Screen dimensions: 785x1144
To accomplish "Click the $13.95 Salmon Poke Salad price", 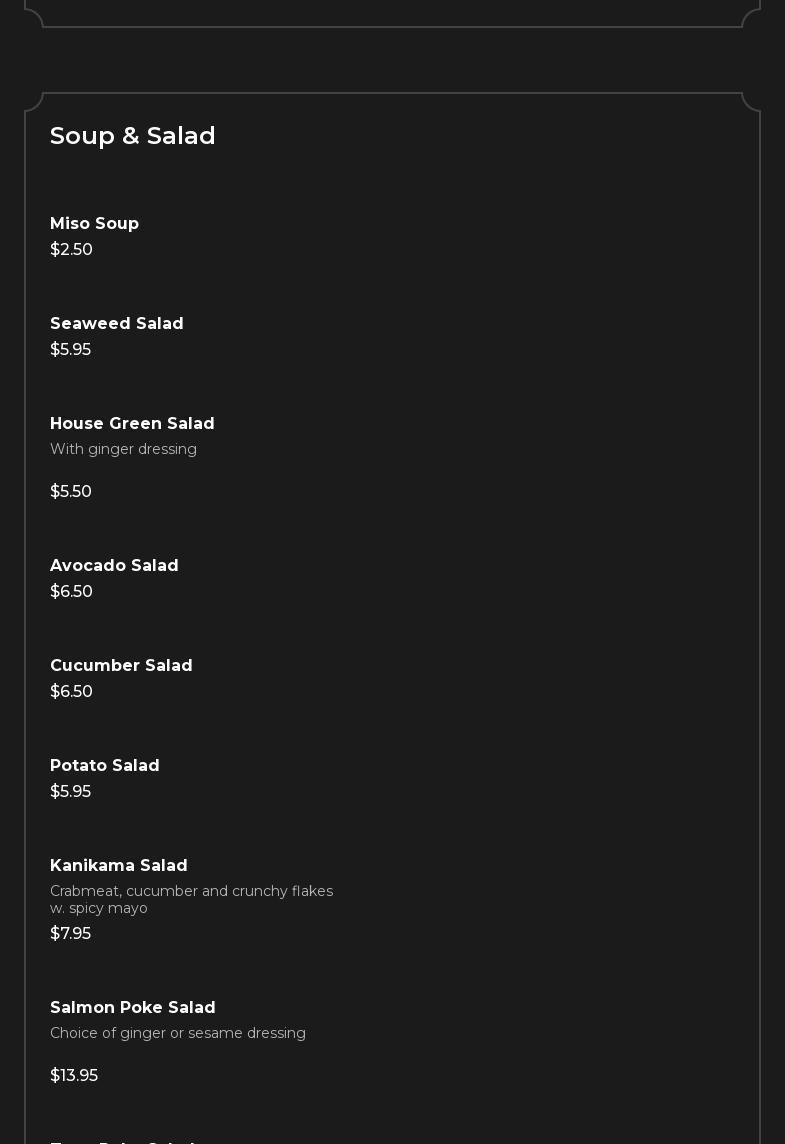I will 74,1076.
